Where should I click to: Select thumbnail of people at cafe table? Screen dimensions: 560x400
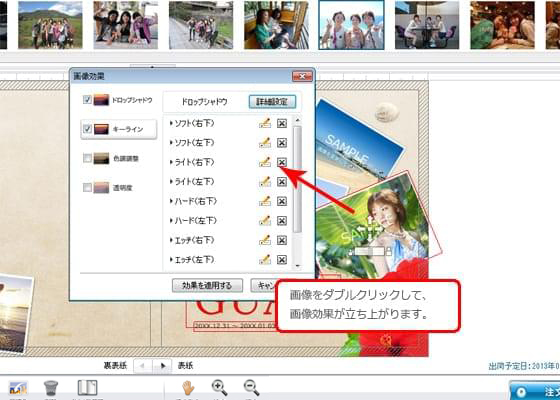[427, 25]
